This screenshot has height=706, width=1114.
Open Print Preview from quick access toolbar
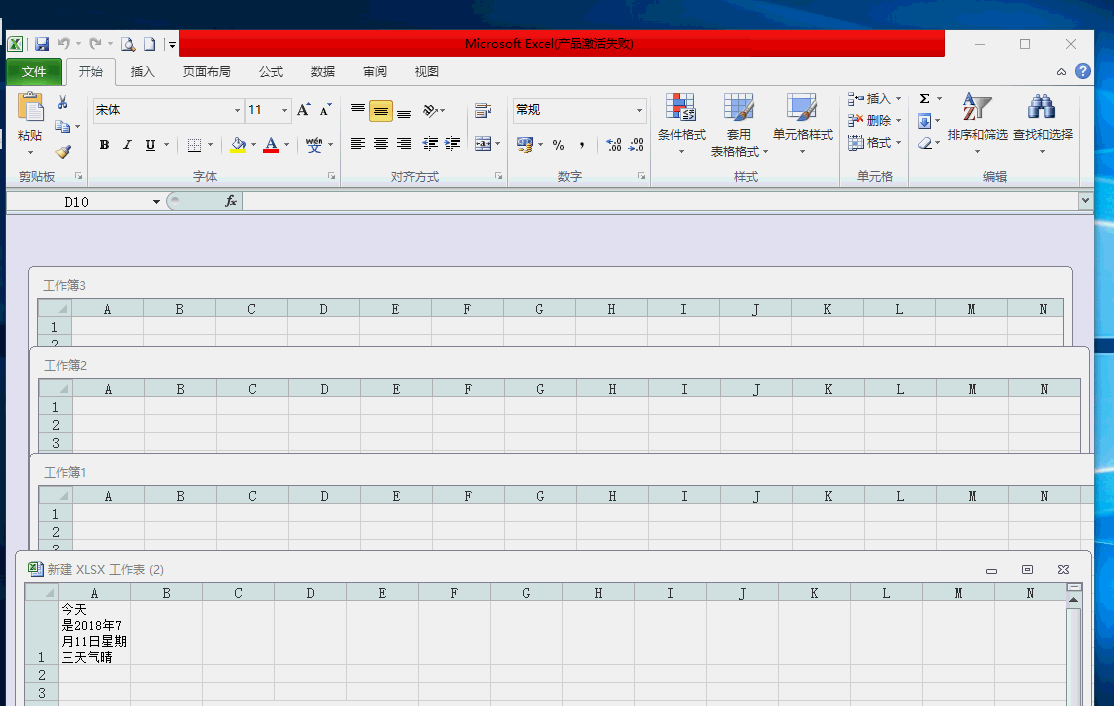[x=128, y=44]
